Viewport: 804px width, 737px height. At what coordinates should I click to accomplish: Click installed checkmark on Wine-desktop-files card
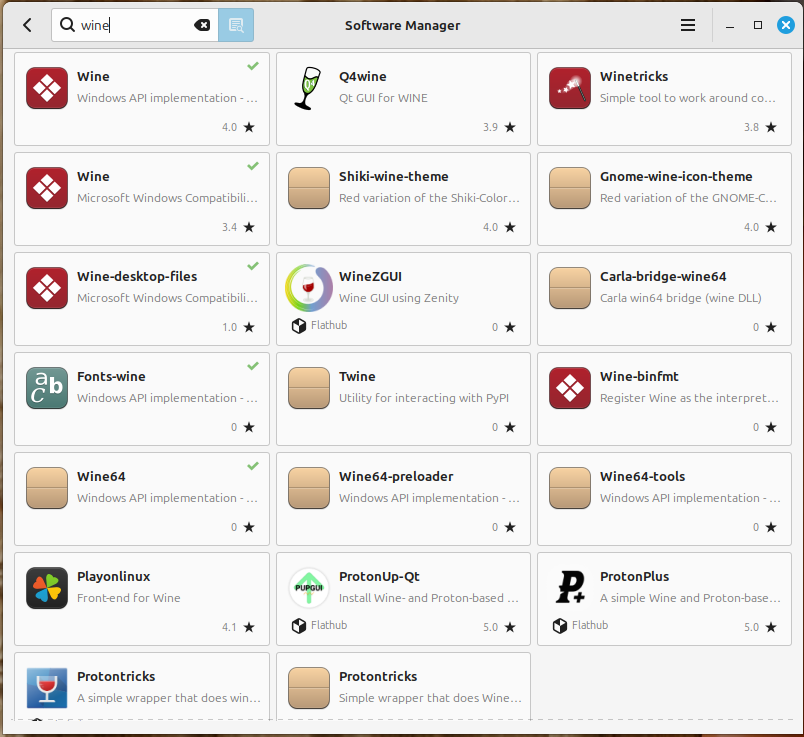pos(253,266)
